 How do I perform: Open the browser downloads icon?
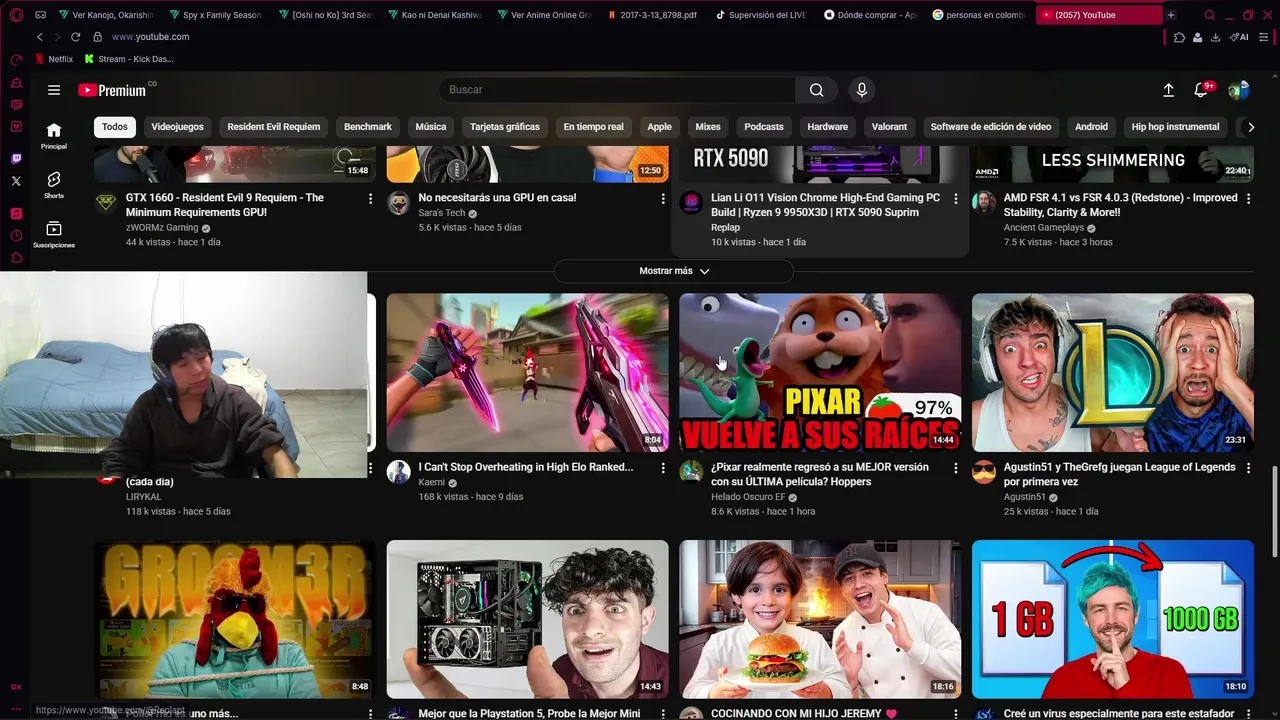point(1215,37)
